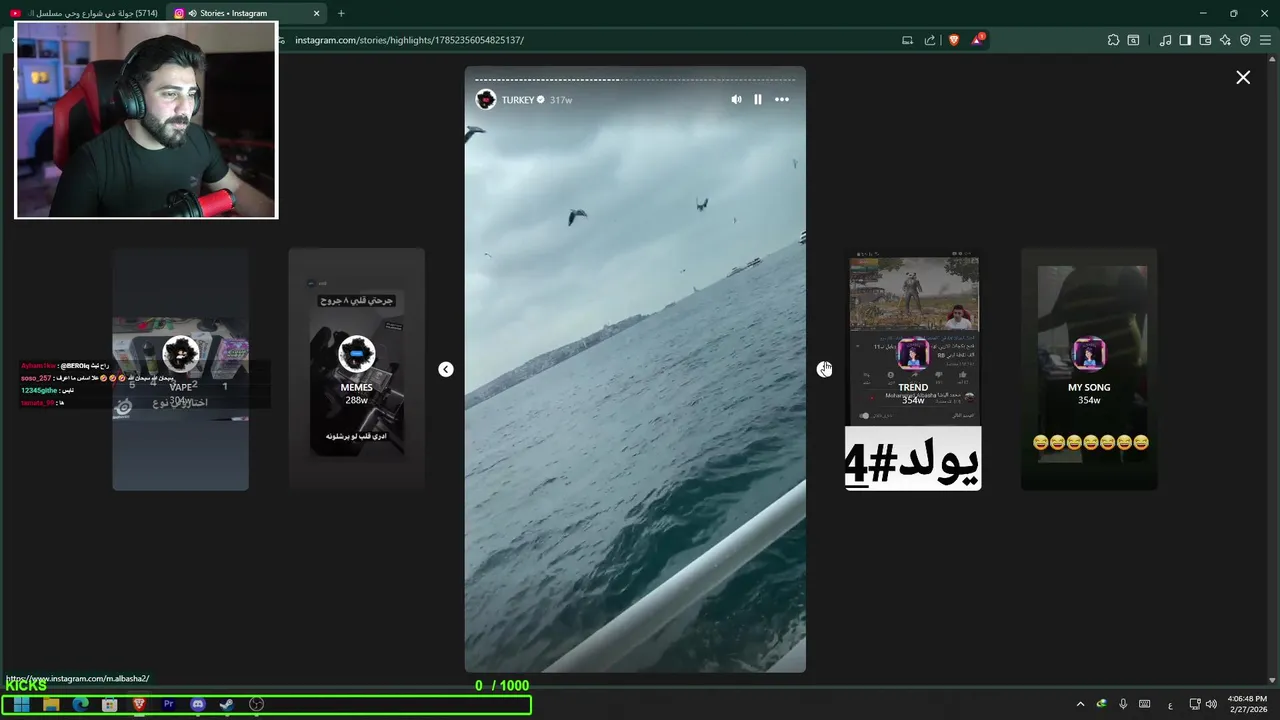This screenshot has height=720, width=1280.
Task: Open the touch keyboard tray icon
Action: point(1145,704)
